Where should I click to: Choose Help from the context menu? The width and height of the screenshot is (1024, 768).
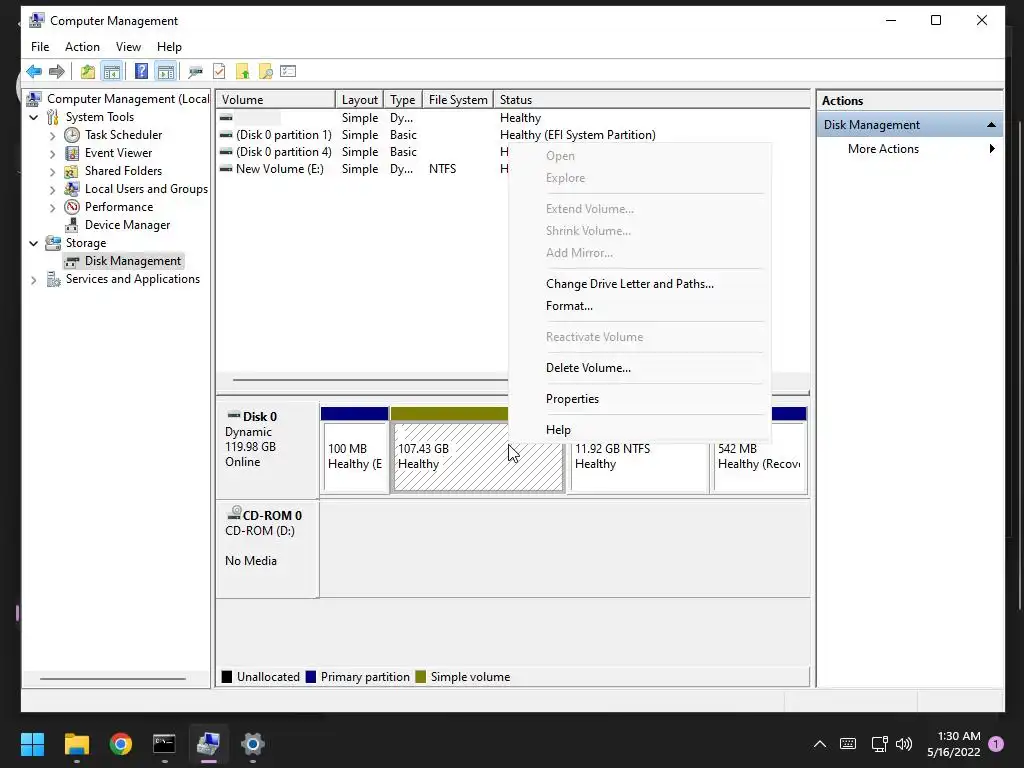pos(558,430)
